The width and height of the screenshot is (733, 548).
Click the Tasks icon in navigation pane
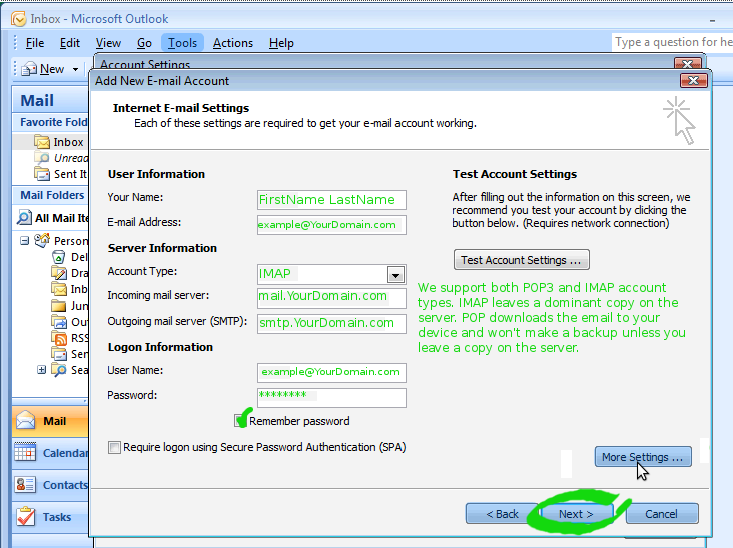coord(25,516)
